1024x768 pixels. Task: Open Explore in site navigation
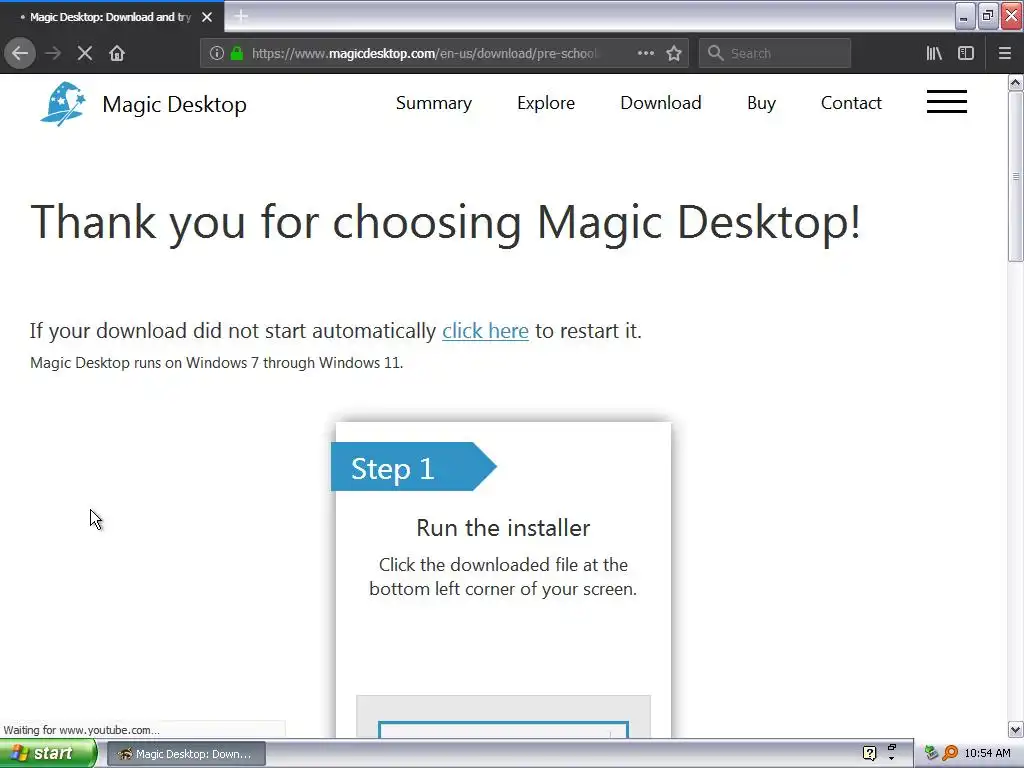click(x=546, y=103)
